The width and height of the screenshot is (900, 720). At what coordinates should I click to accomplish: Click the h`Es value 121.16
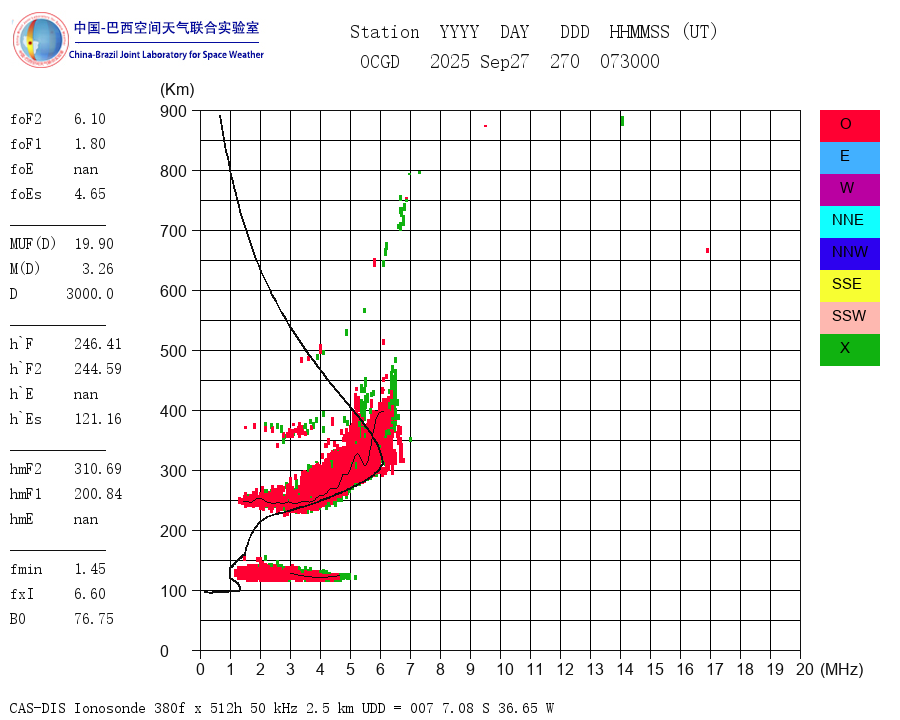[x=98, y=419]
